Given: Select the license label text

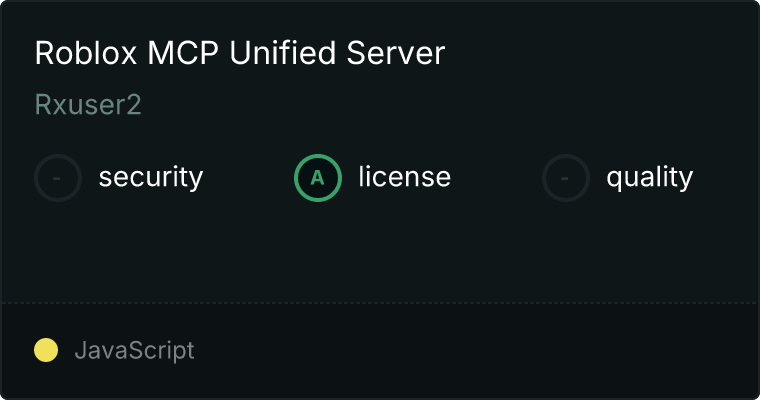Looking at the screenshot, I should point(405,176).
